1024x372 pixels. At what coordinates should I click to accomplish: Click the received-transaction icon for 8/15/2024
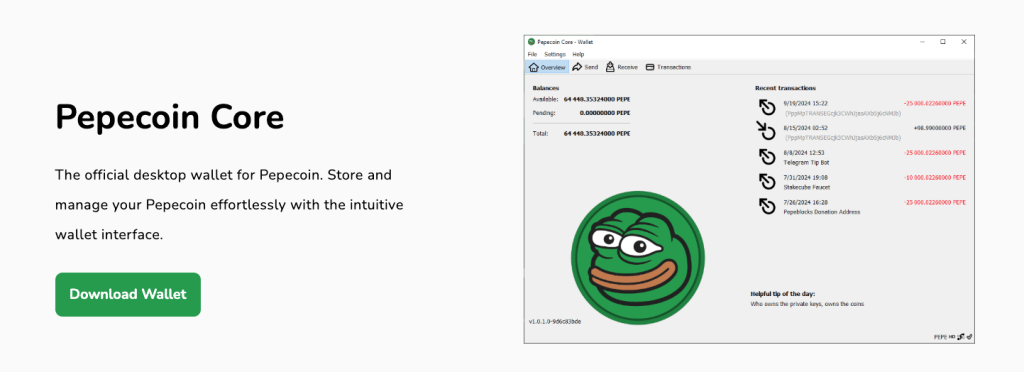[x=767, y=132]
